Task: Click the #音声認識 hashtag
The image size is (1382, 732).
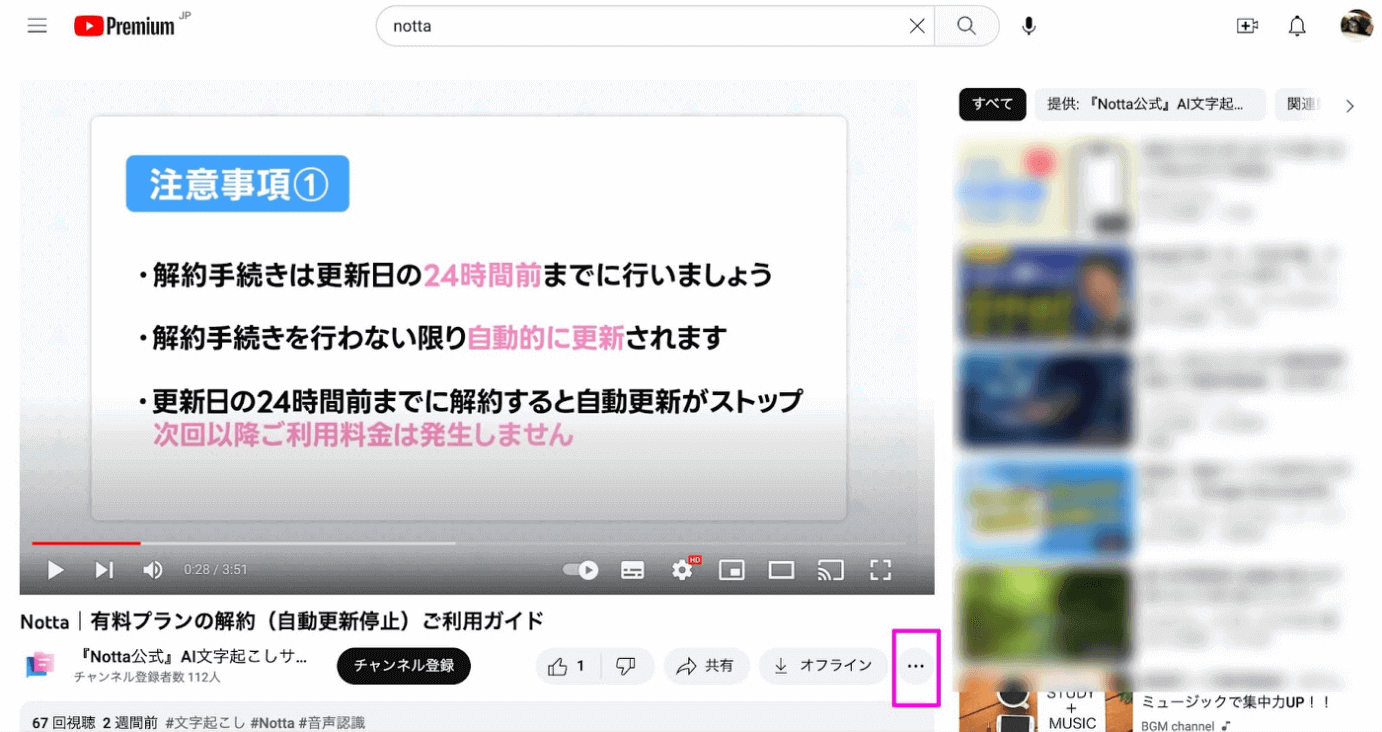Action: (332, 722)
